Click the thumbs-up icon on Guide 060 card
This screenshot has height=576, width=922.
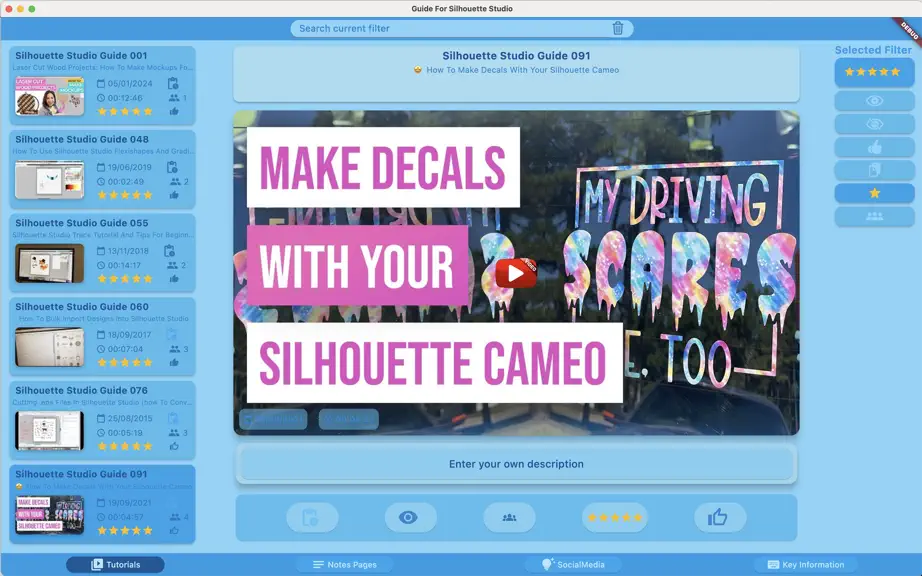coord(174,362)
